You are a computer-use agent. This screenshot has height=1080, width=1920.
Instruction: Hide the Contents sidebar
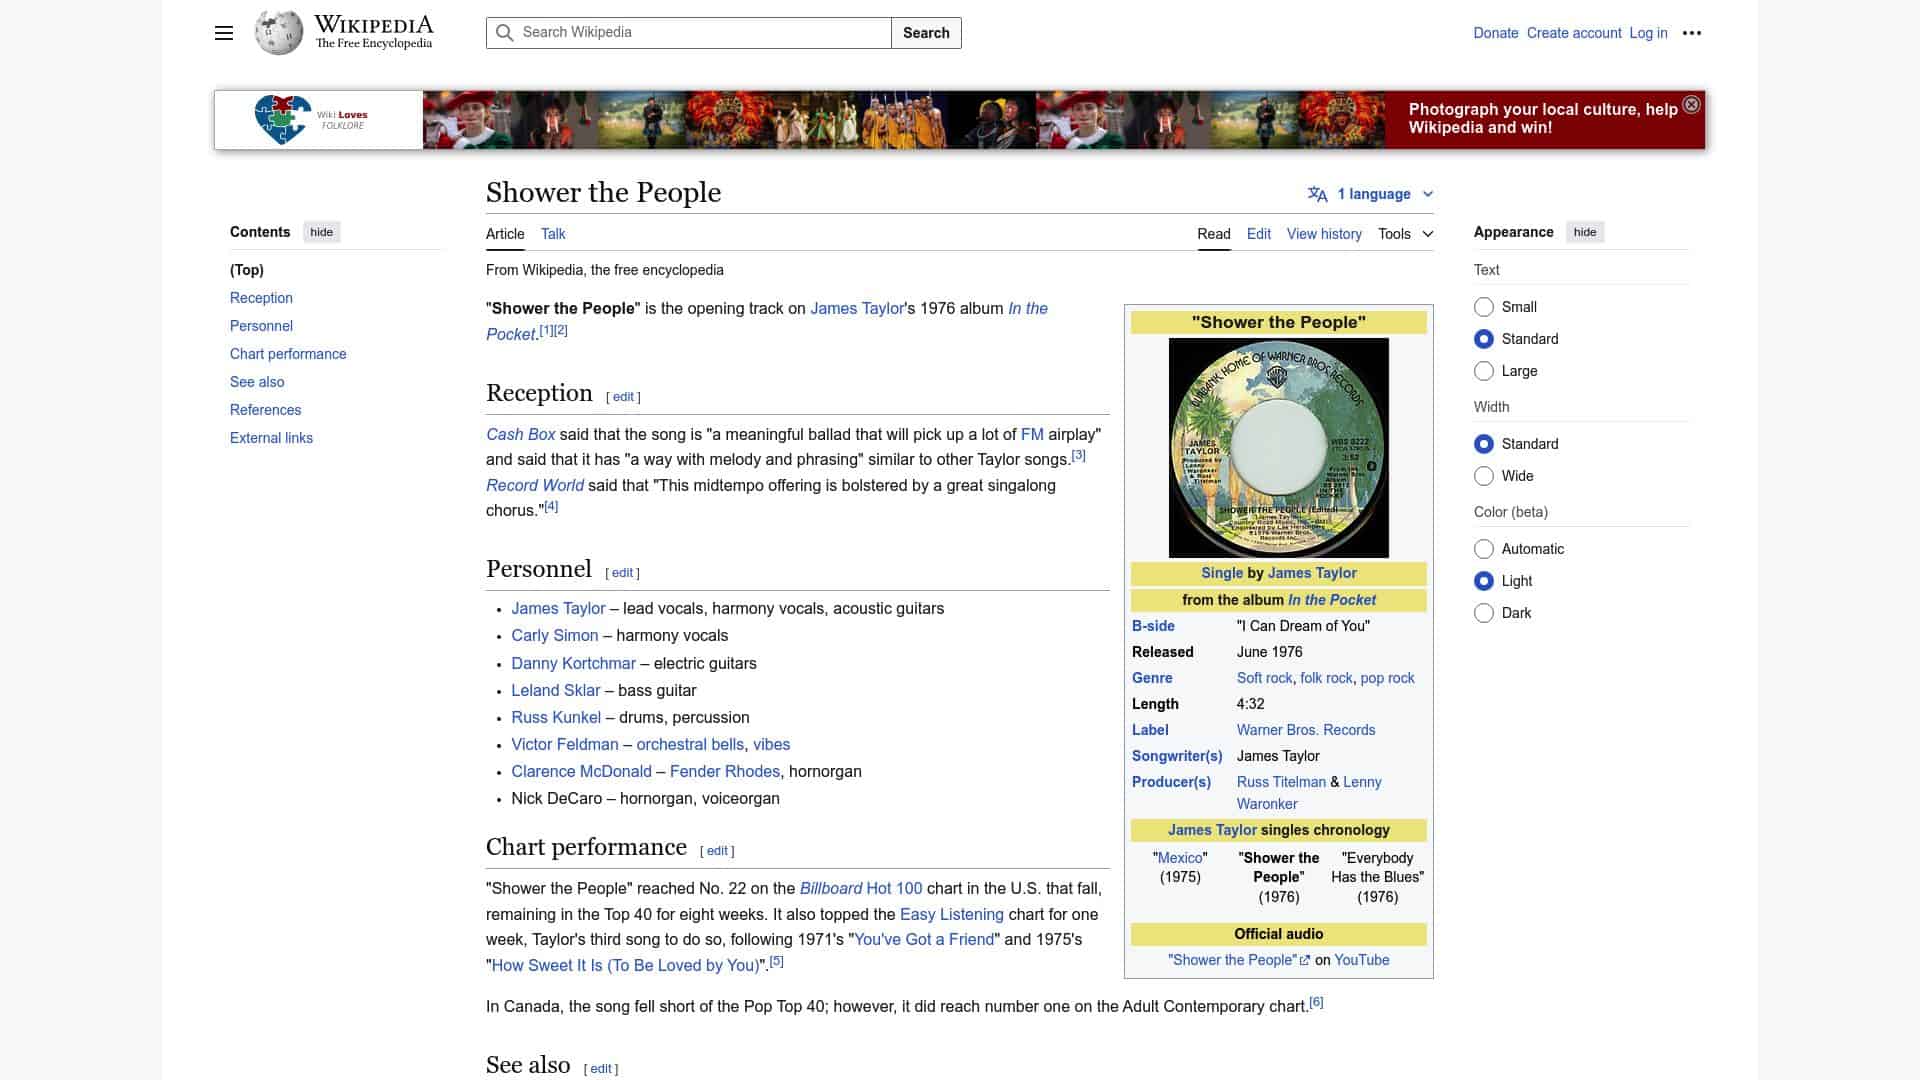[321, 232]
